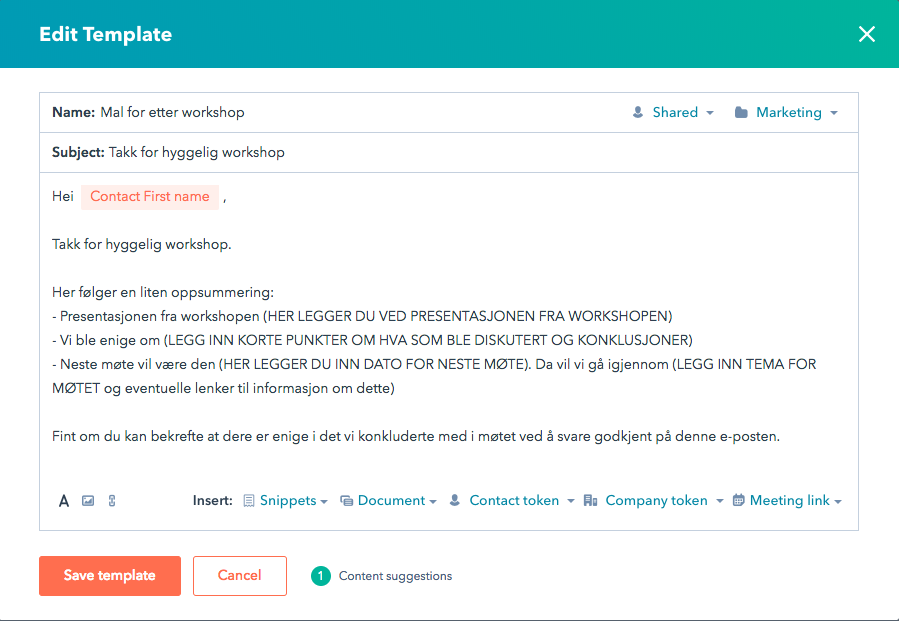Click the Snippets document icon
899x621 pixels.
(249, 501)
